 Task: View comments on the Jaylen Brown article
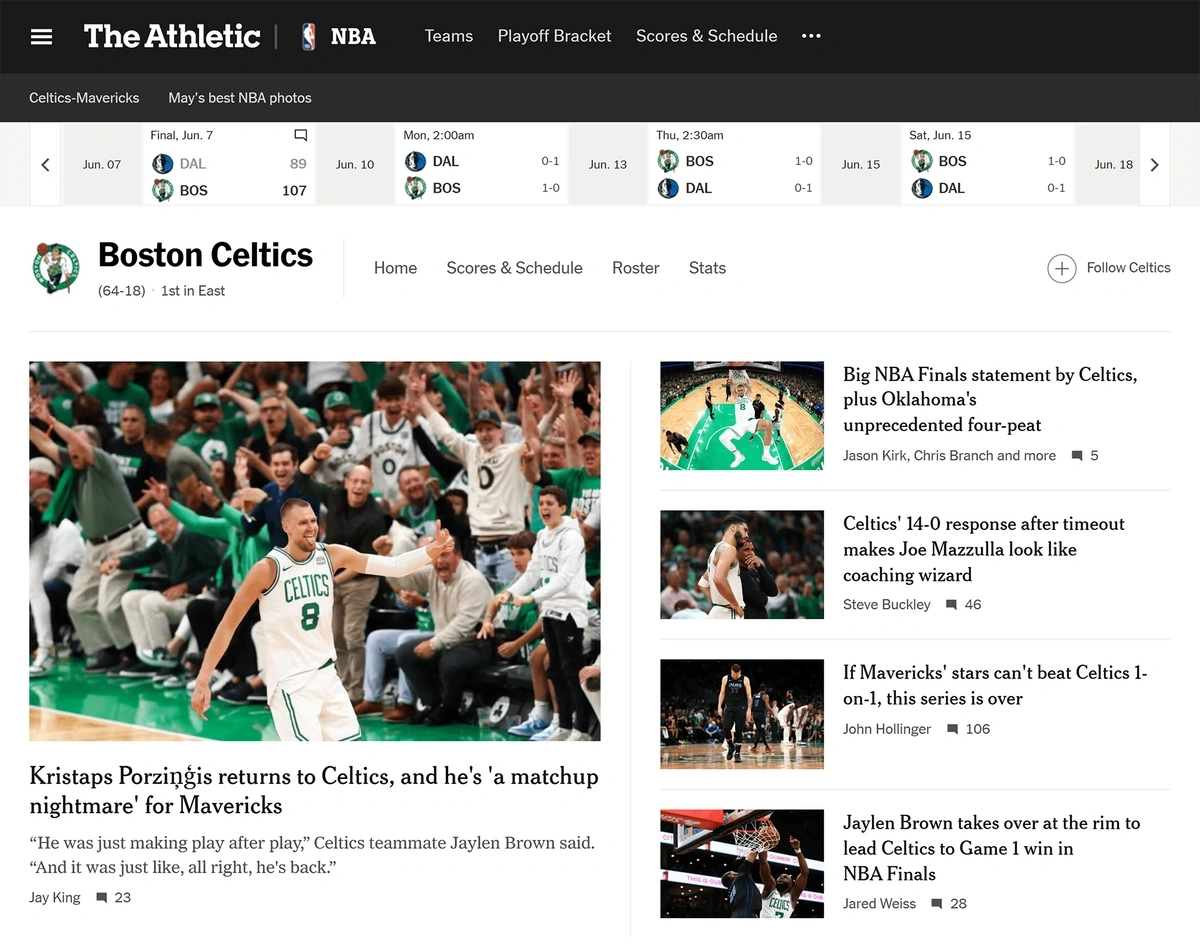coord(949,903)
